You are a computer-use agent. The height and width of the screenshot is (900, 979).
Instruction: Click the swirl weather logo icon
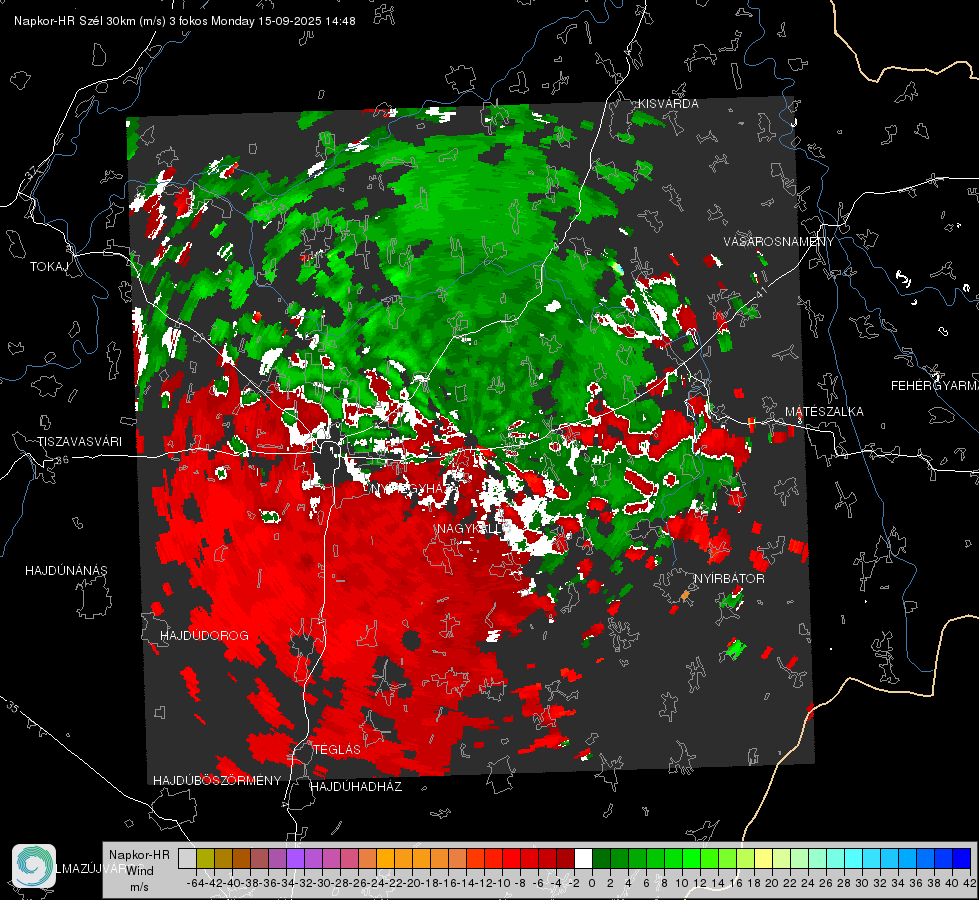(34, 866)
